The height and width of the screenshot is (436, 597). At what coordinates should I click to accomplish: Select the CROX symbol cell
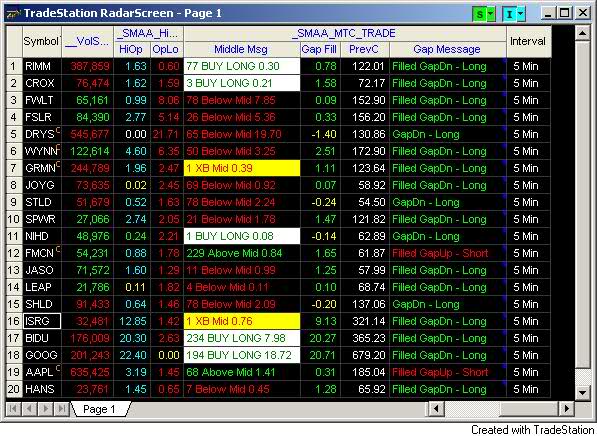[x=42, y=83]
